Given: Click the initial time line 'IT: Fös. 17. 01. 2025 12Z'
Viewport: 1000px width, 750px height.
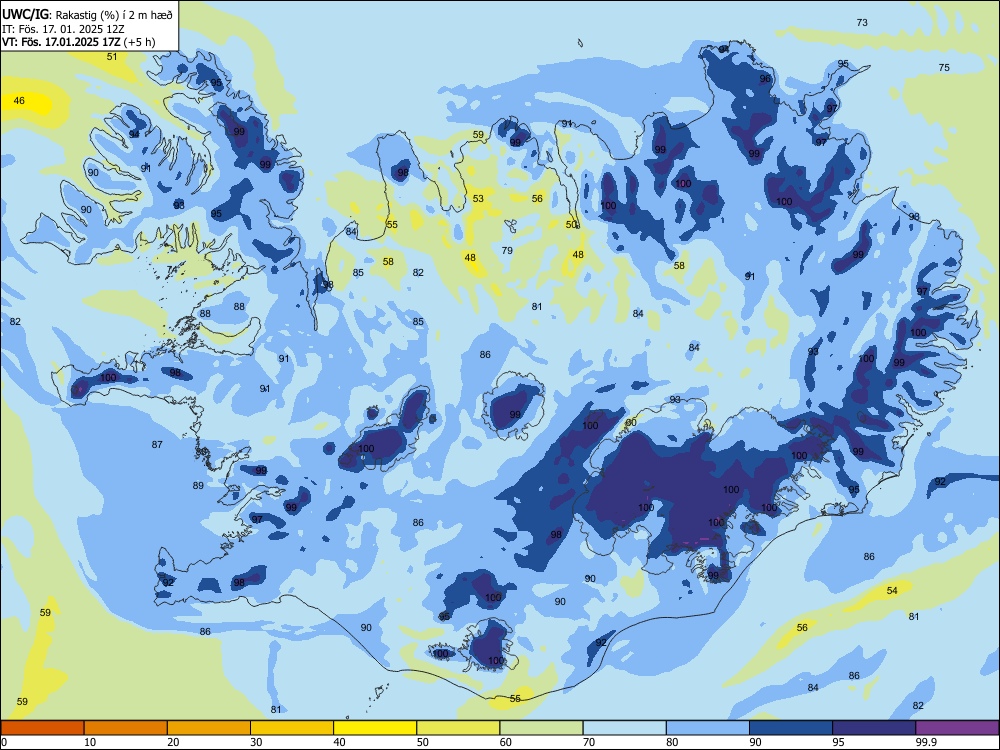Looking at the screenshot, I should click(x=63, y=29).
